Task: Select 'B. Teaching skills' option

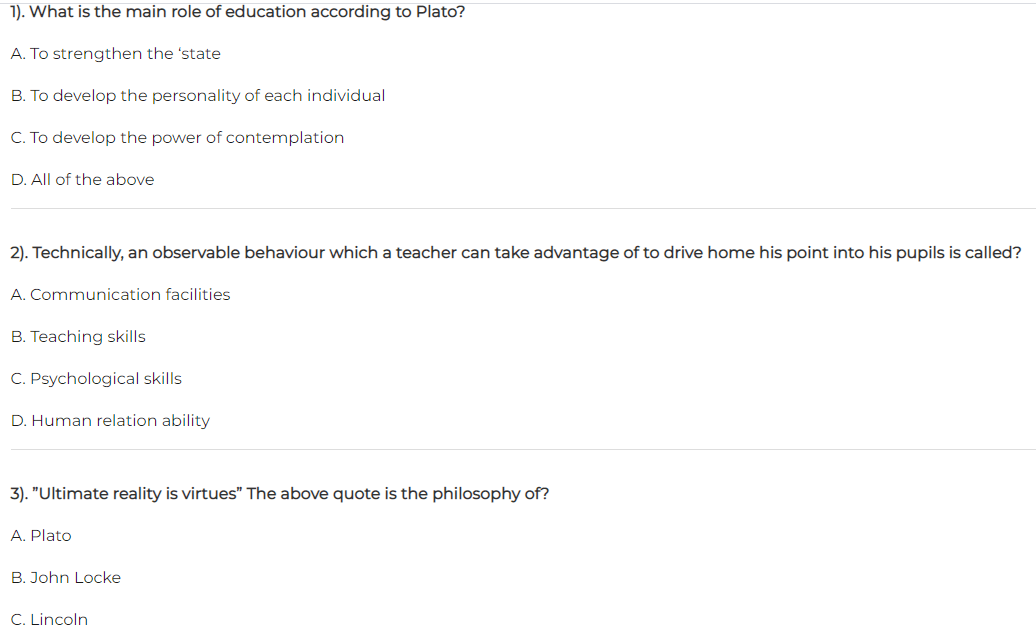Action: (x=78, y=336)
